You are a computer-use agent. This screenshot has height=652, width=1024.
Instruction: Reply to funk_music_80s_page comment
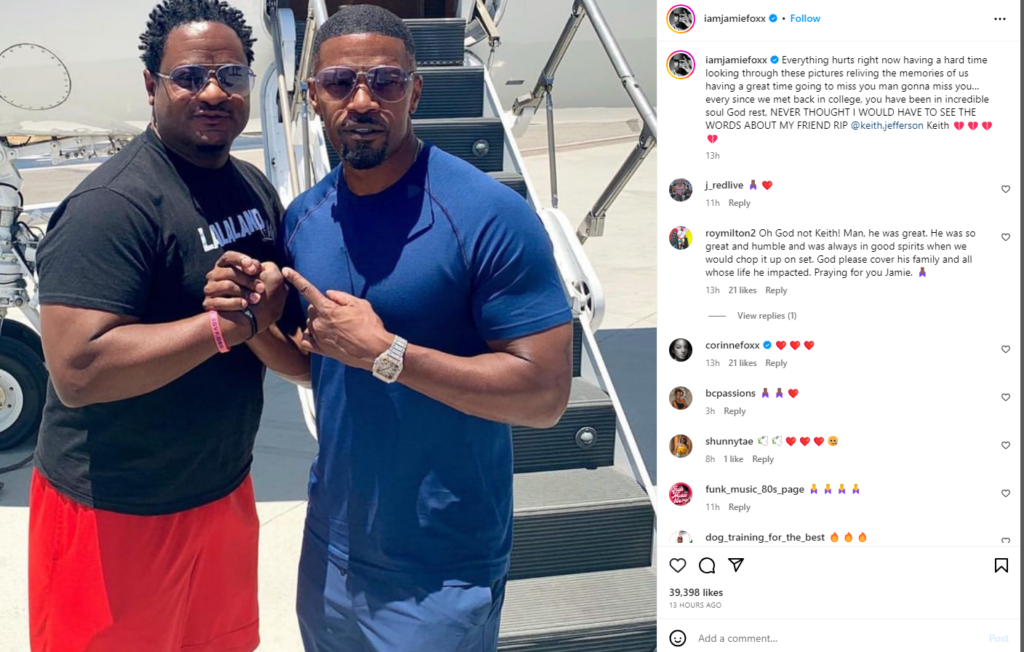[739, 507]
